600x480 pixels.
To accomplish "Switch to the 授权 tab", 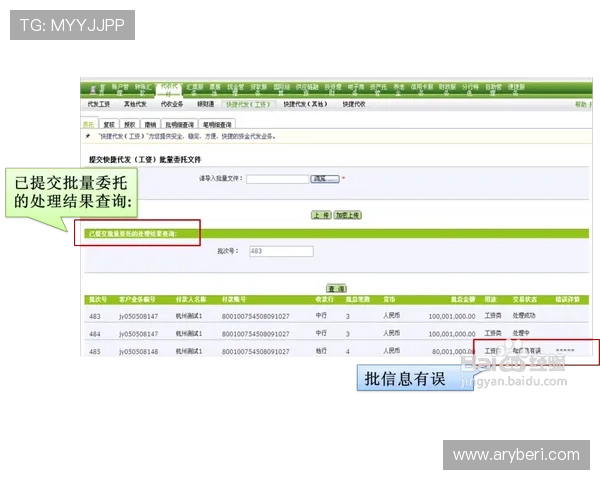I will click(x=129, y=124).
